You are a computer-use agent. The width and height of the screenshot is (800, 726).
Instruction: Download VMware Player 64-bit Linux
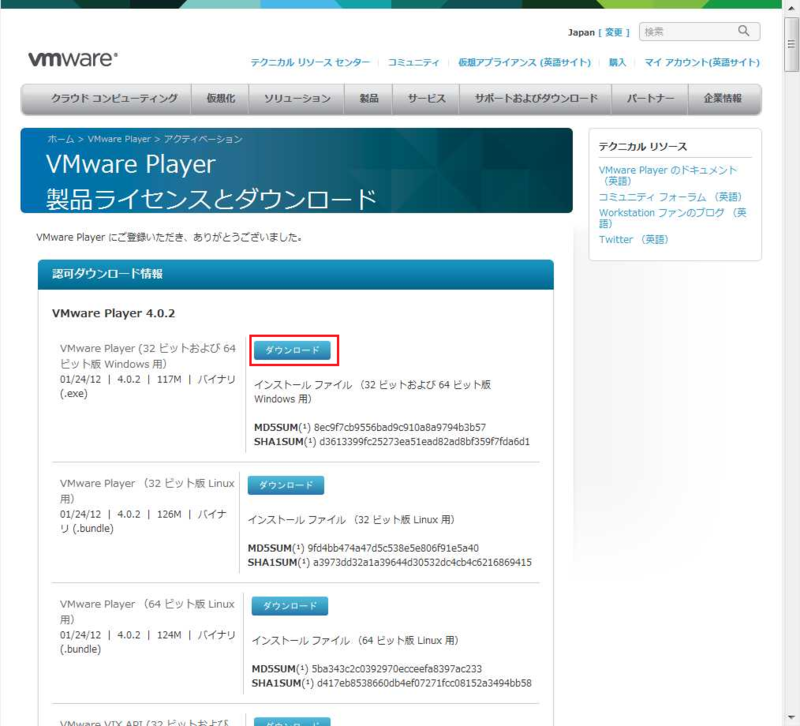[x=289, y=606]
